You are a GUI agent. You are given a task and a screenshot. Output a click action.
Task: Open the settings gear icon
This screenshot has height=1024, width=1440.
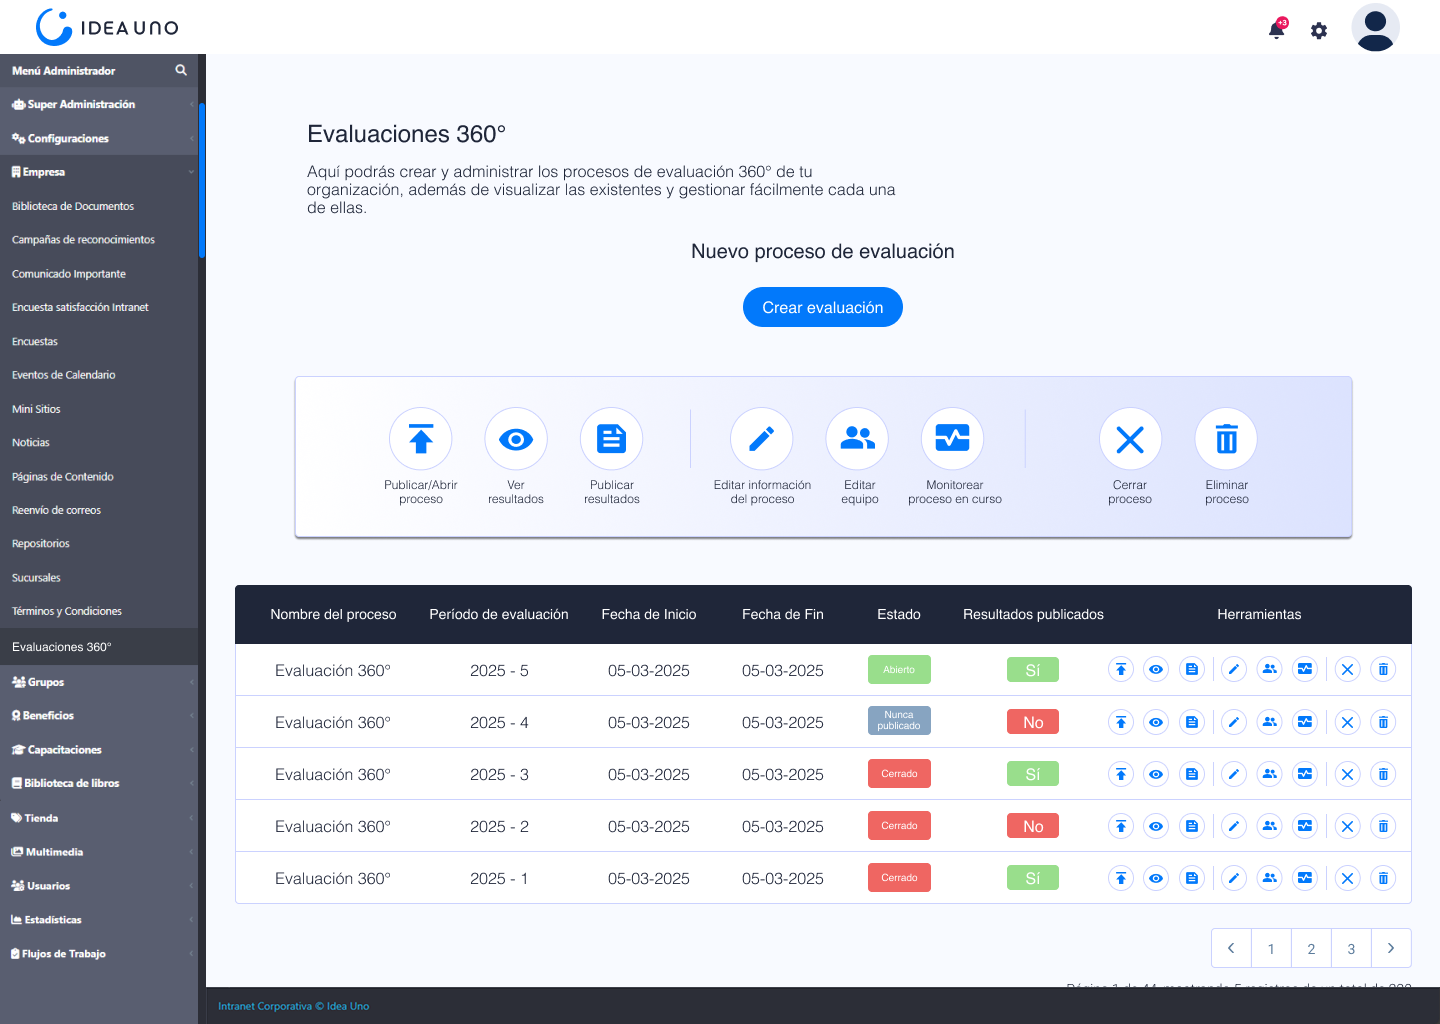coord(1319,31)
